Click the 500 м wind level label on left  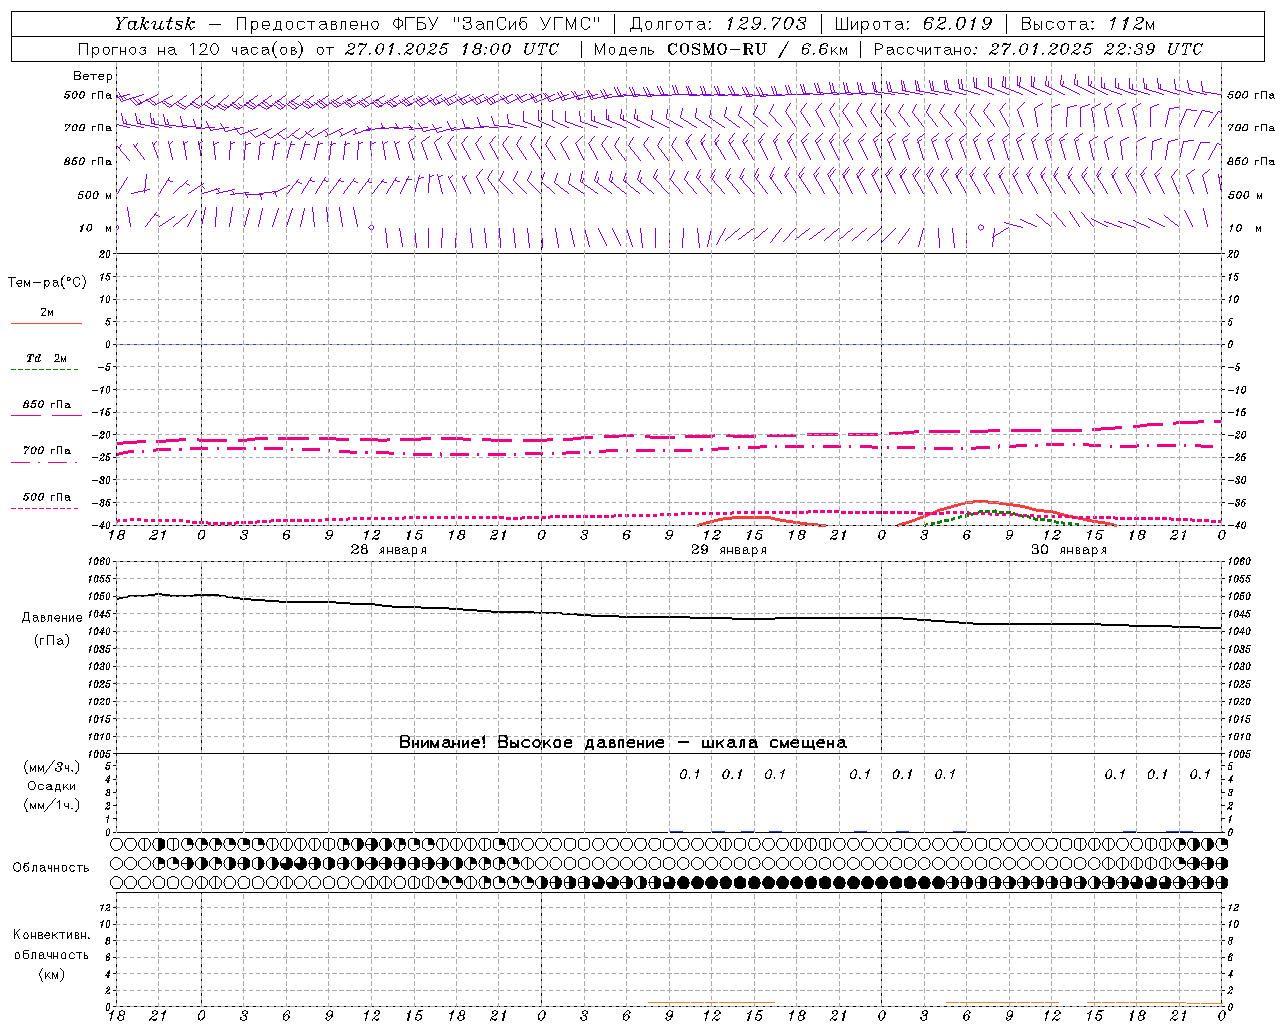point(95,195)
